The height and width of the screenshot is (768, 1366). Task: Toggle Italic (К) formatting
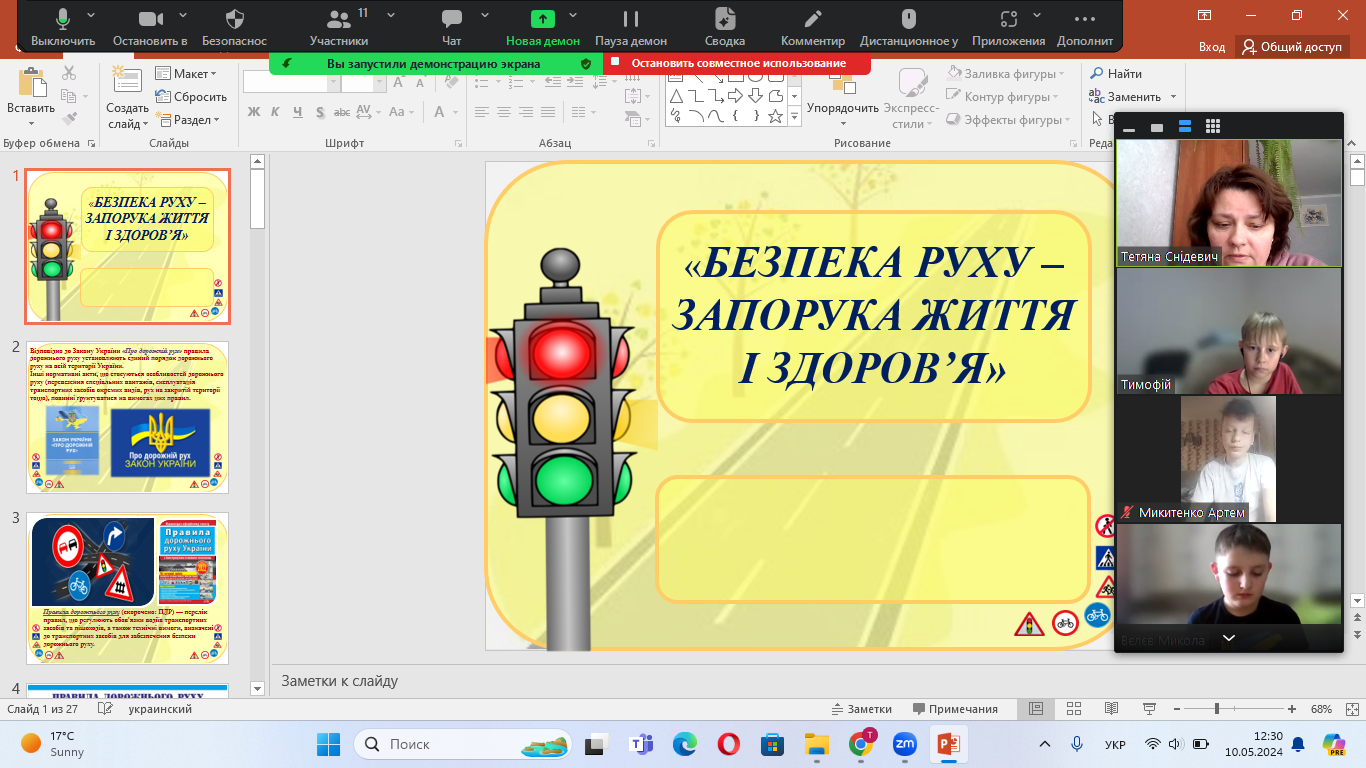[x=275, y=112]
